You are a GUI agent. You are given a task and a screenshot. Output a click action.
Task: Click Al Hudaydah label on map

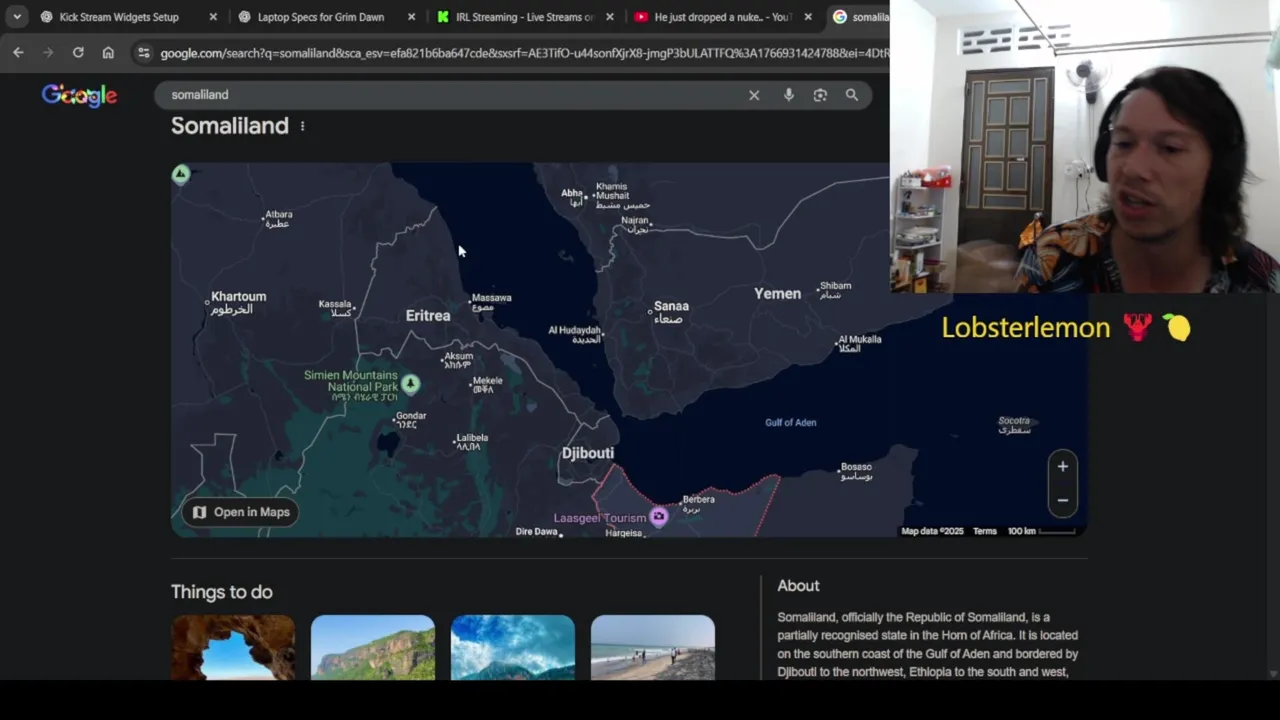click(x=575, y=334)
